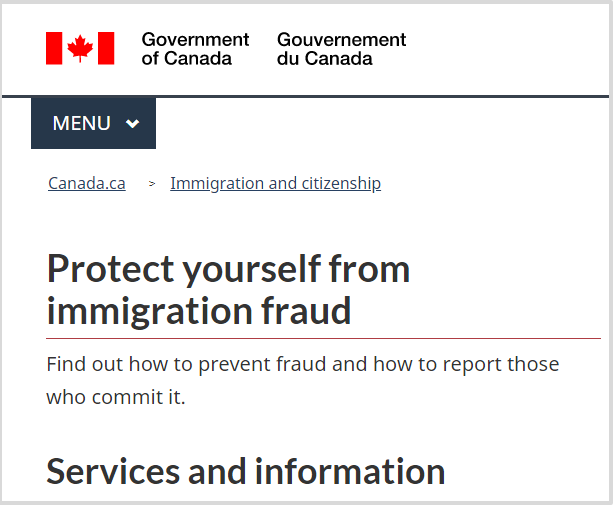Click the Canadian flag symbol
Image resolution: width=613 pixels, height=505 pixels.
[80, 48]
